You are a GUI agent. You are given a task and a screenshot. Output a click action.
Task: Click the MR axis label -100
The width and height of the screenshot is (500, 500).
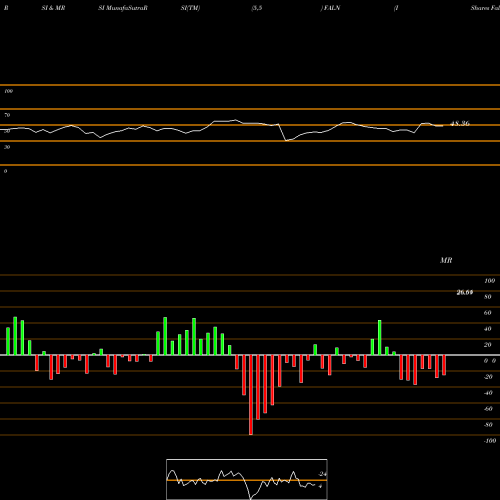pyautogui.click(x=490, y=441)
